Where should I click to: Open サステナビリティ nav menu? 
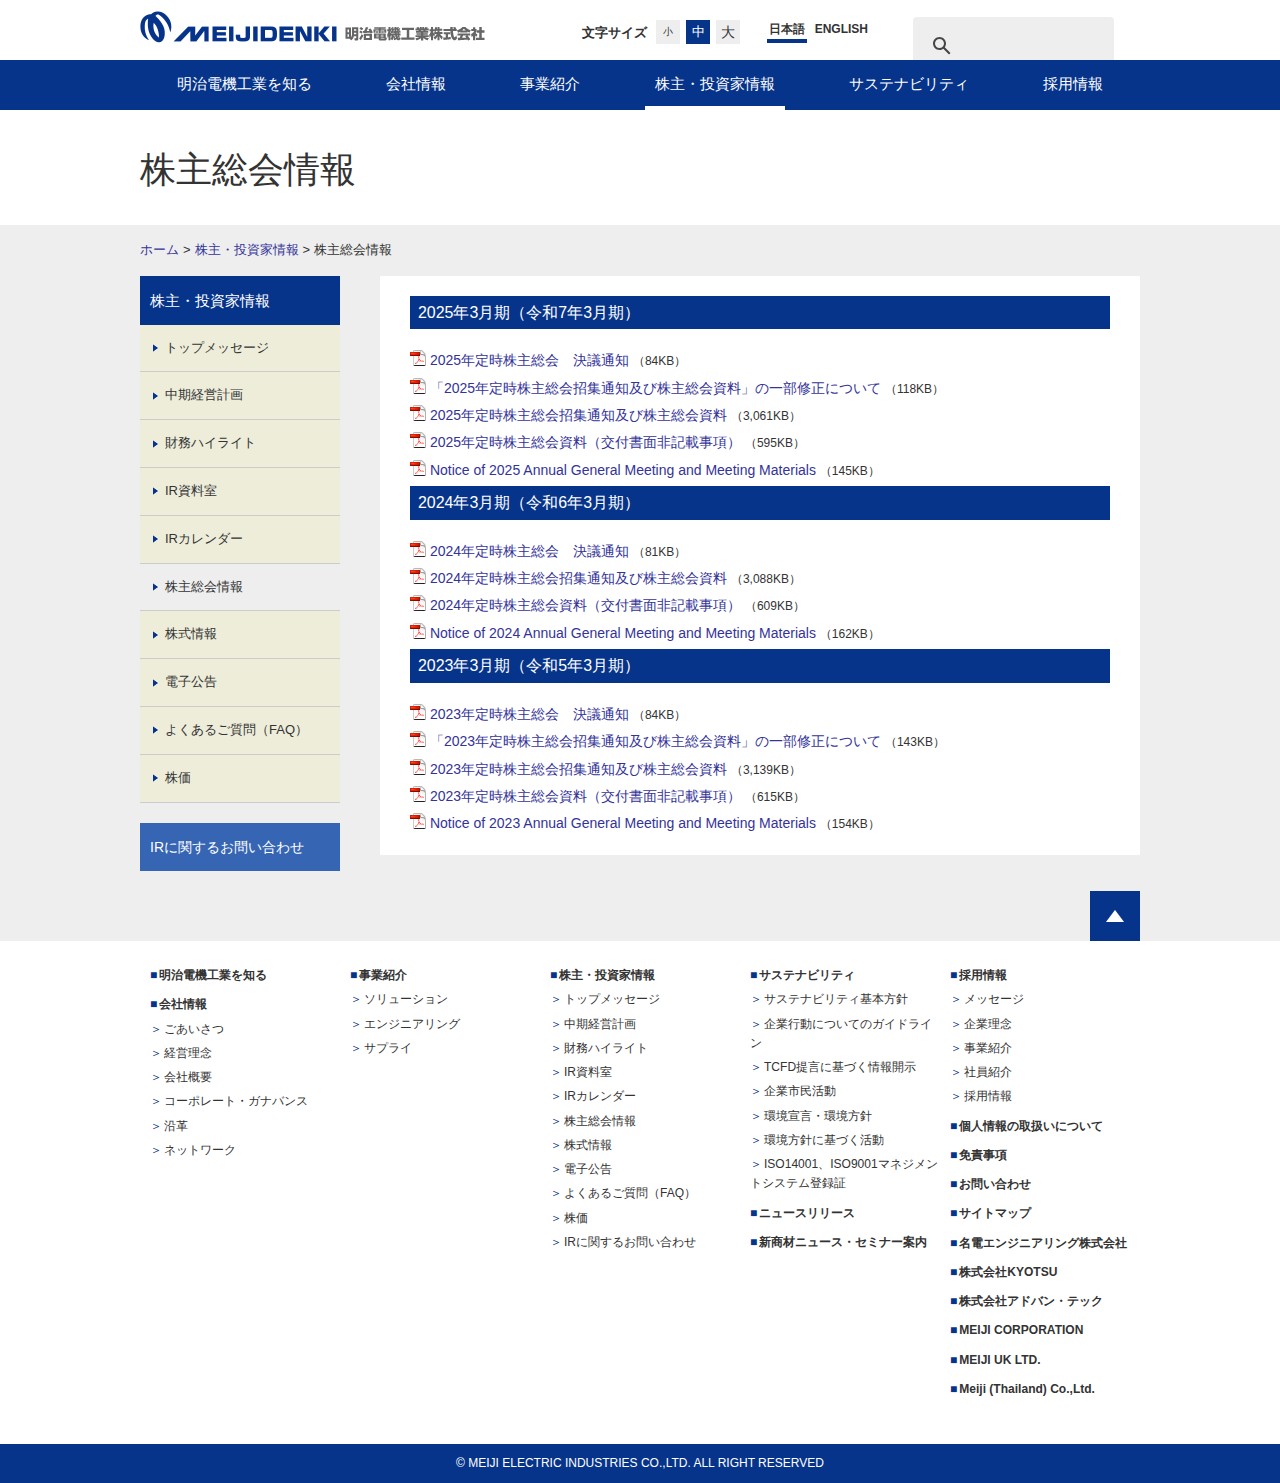(x=909, y=85)
